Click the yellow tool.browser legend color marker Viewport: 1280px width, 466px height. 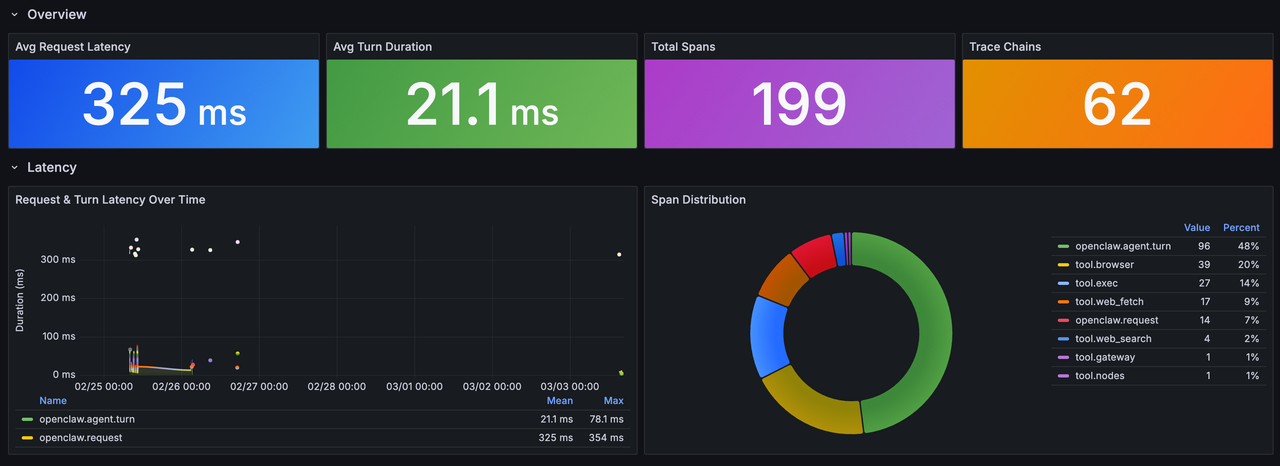click(x=1063, y=265)
